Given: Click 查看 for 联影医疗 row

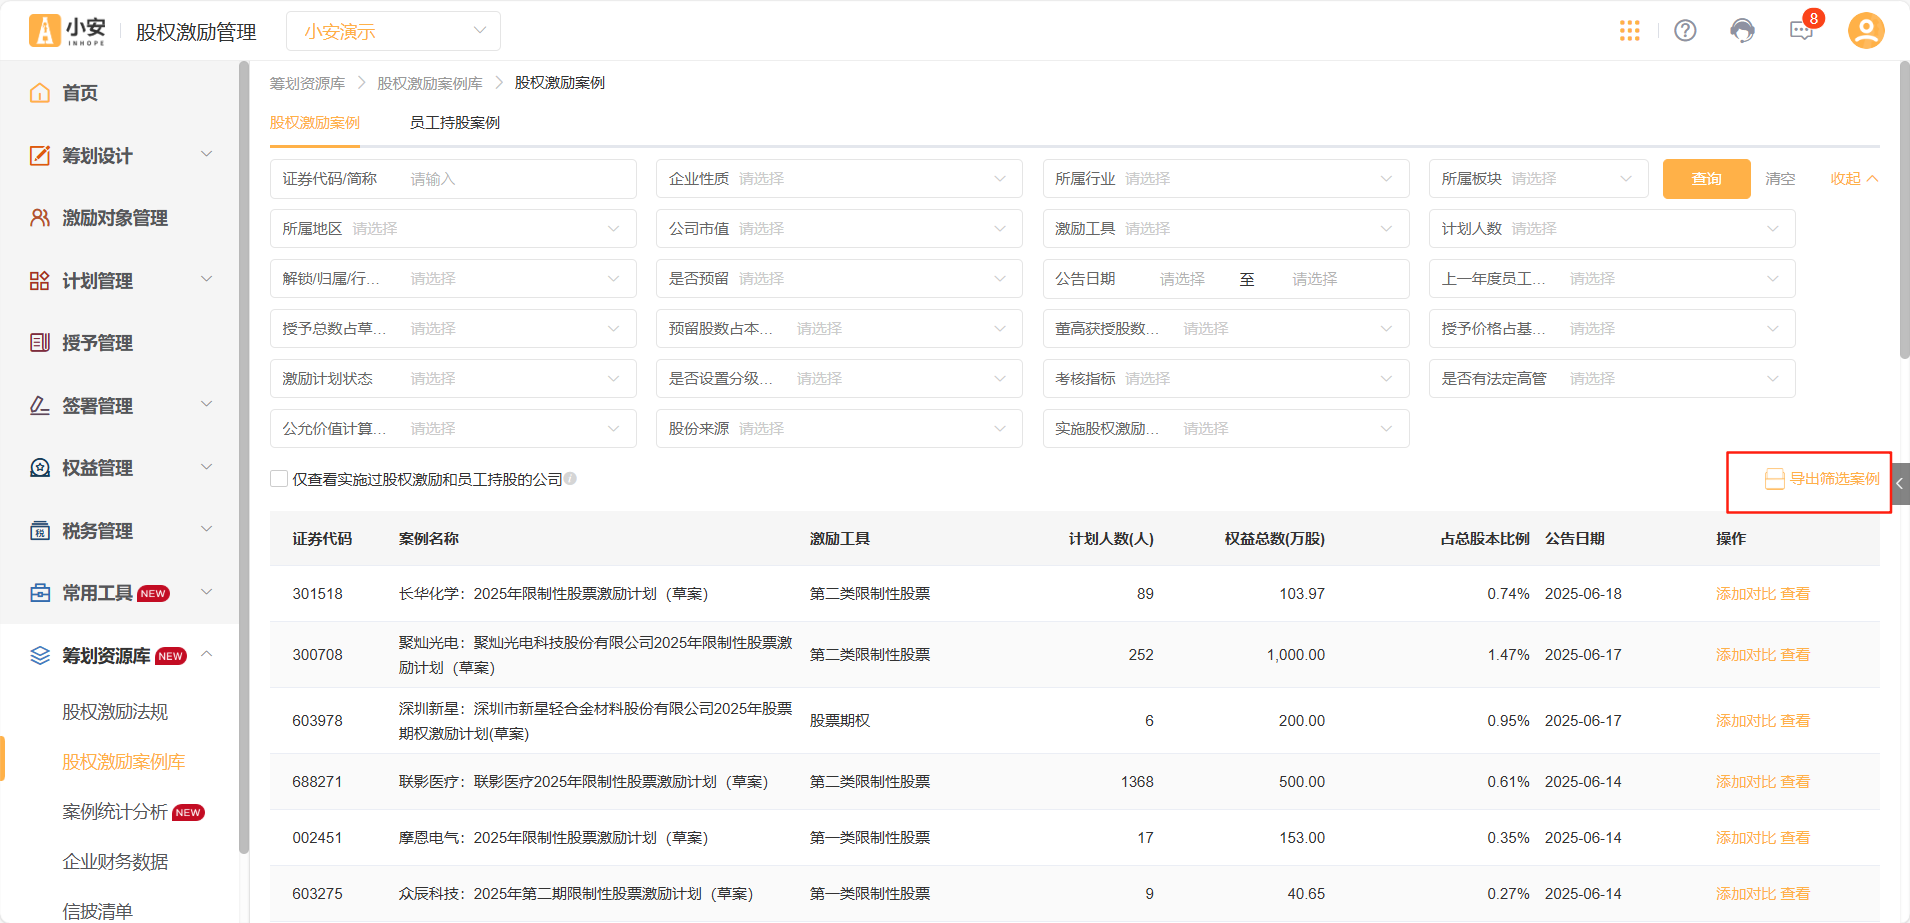Looking at the screenshot, I should 1795,782.
